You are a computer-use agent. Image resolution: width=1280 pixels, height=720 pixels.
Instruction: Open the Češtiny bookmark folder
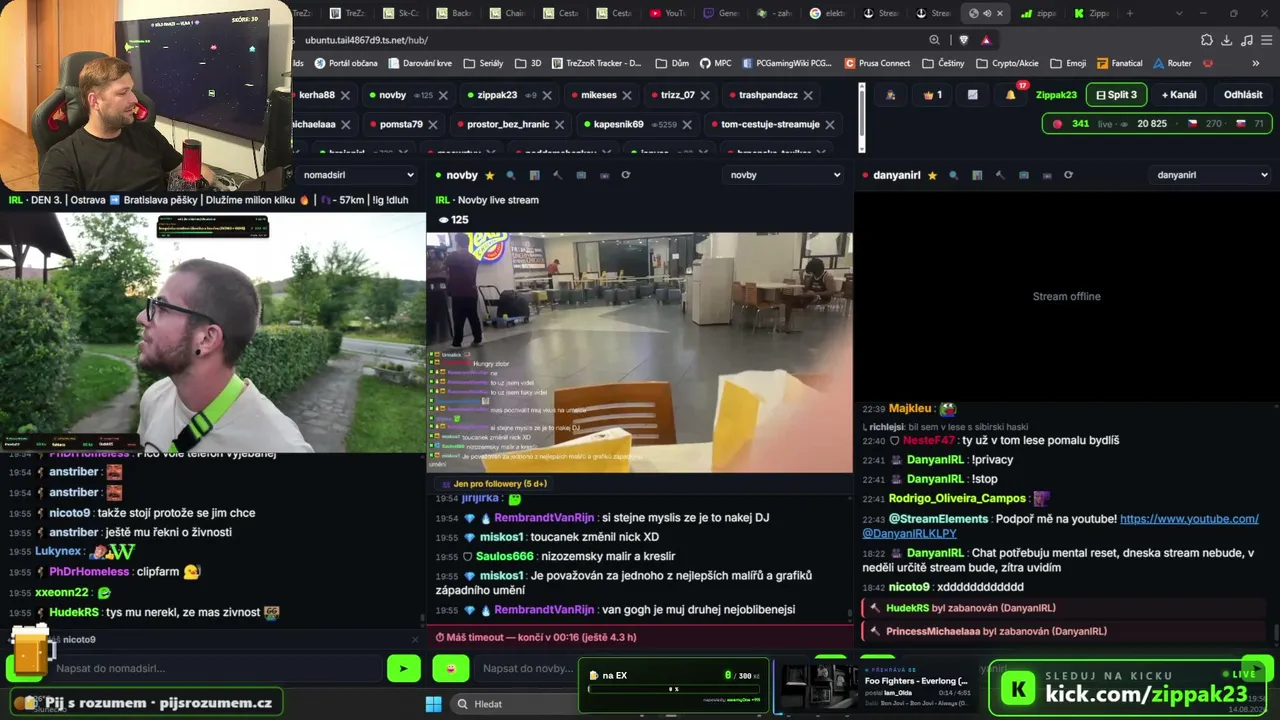pos(943,63)
